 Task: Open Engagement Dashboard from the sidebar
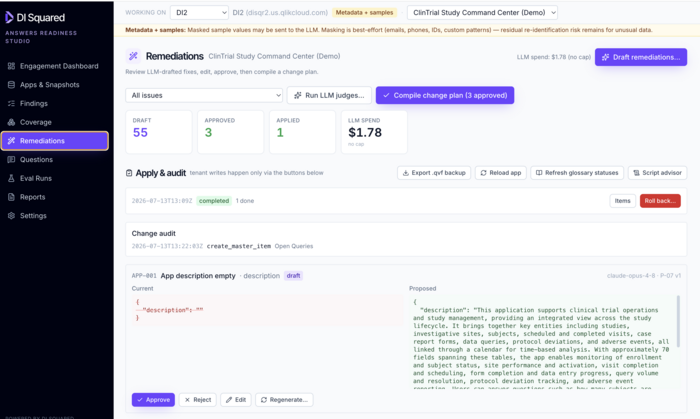(54, 66)
